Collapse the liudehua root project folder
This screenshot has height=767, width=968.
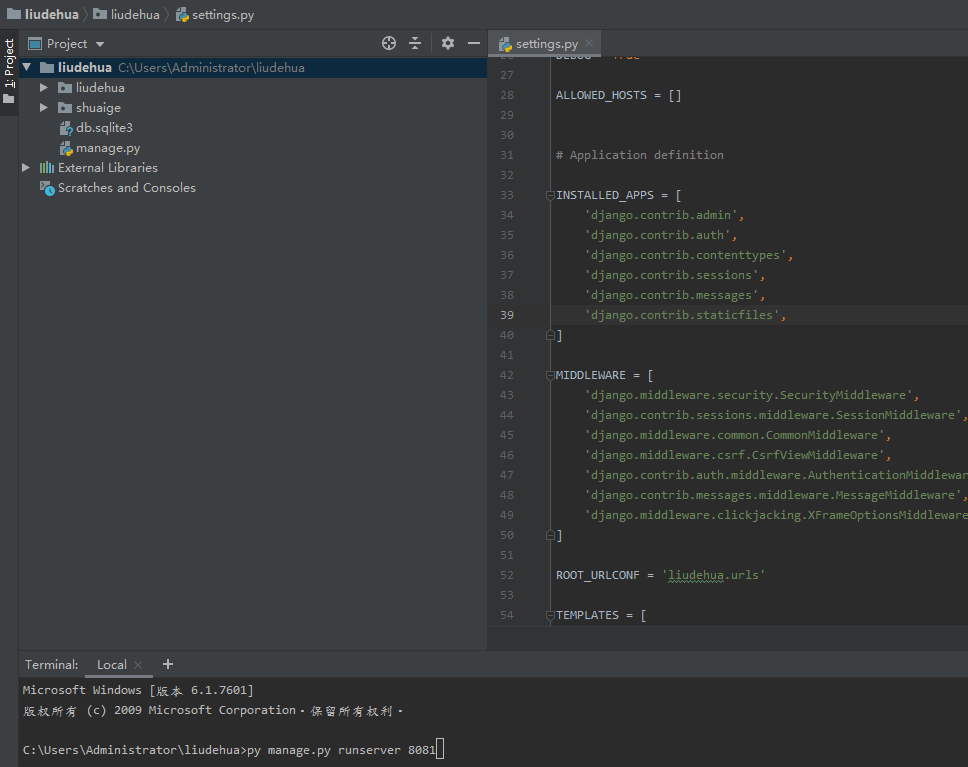click(27, 67)
